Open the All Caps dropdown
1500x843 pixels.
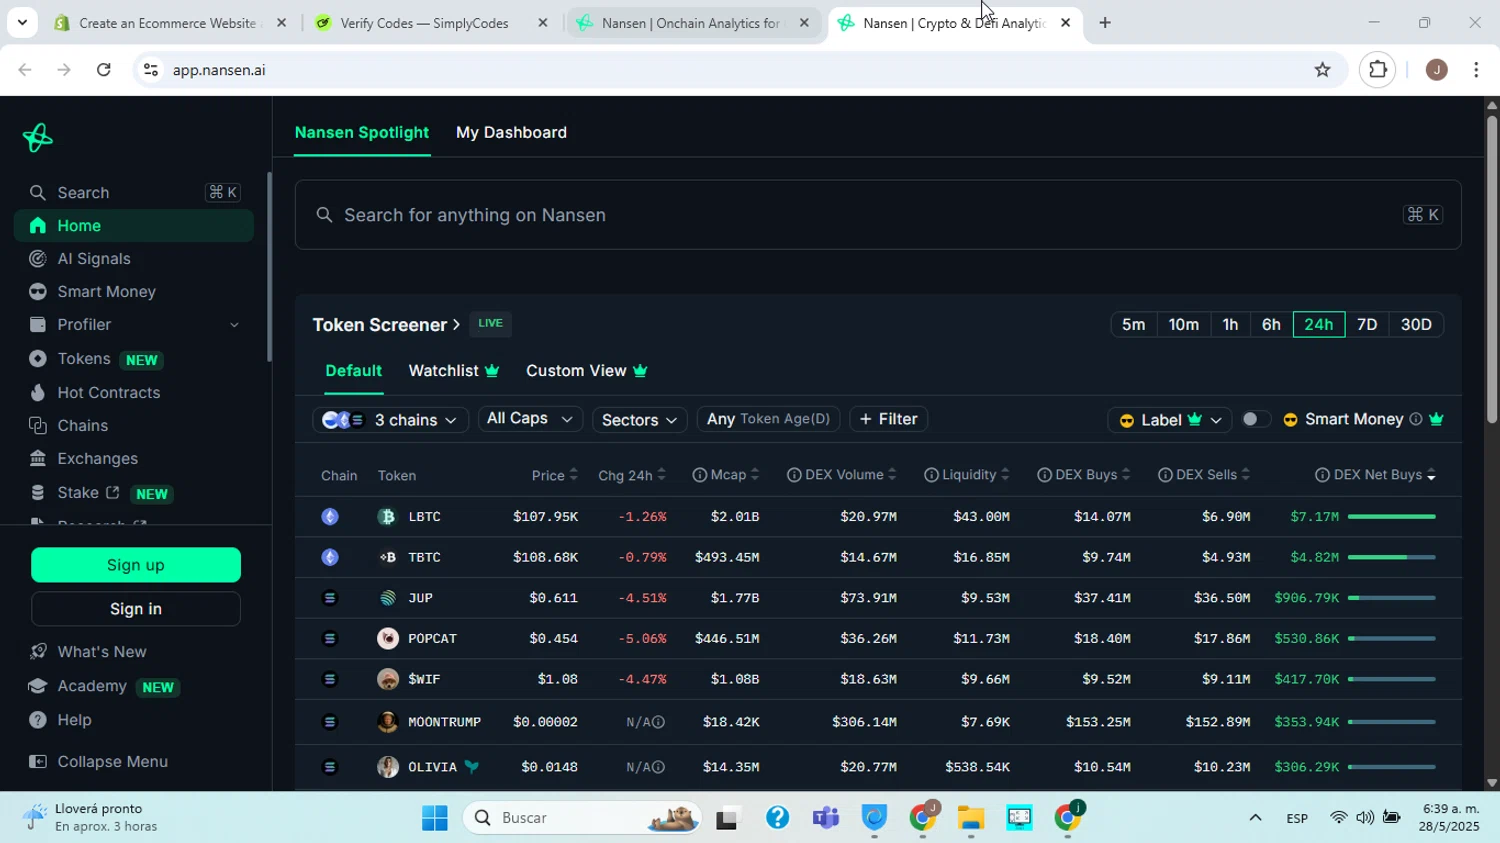click(530, 419)
